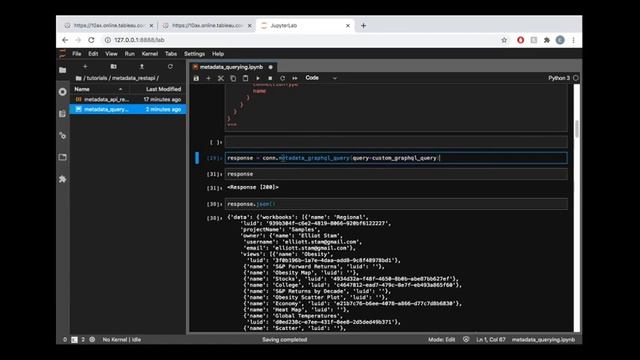Click the response.json() code cell
Screen dimensions: 640x360
click(x=396, y=204)
